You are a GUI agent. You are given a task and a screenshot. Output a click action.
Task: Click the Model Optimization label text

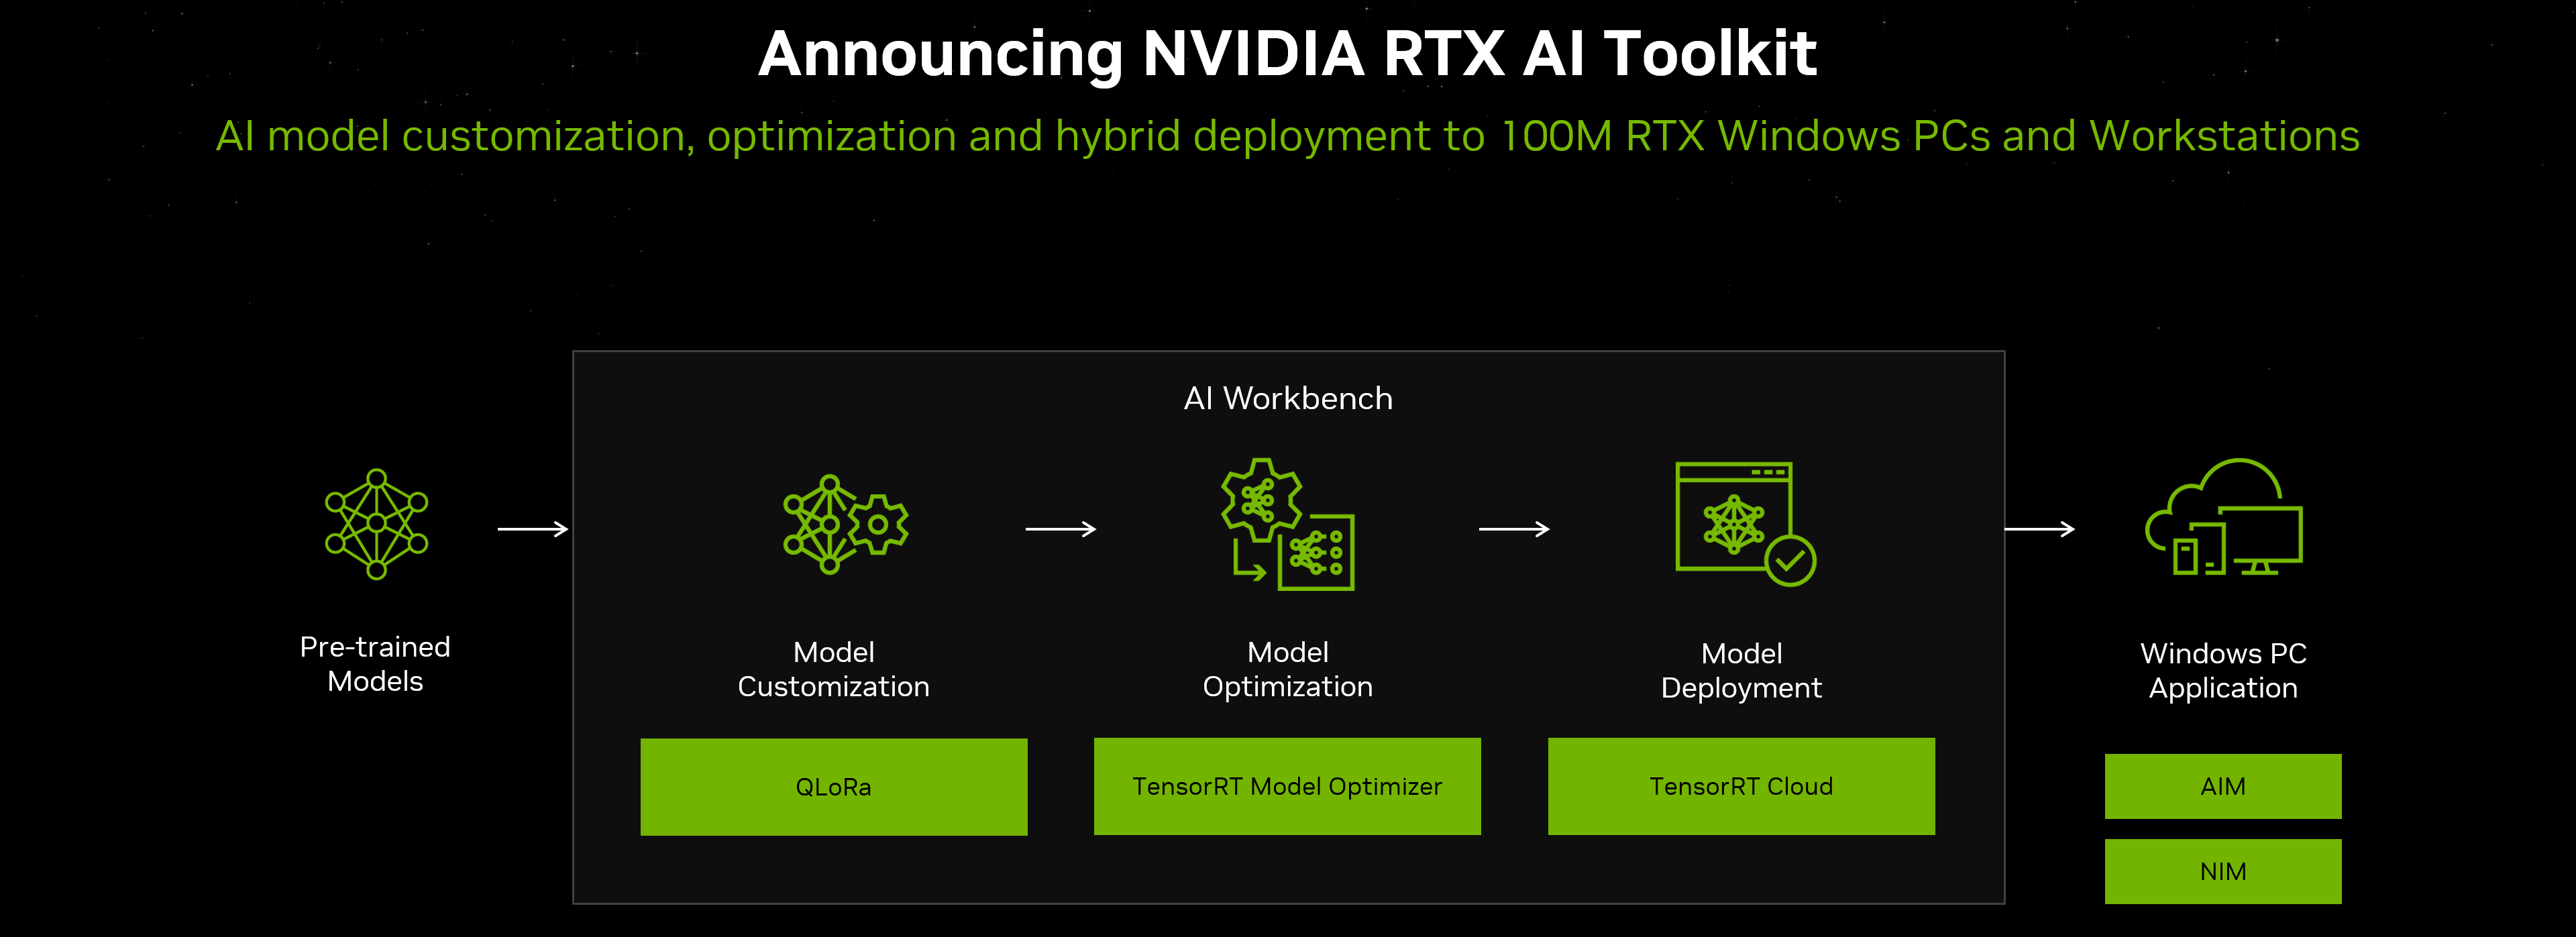1287,669
